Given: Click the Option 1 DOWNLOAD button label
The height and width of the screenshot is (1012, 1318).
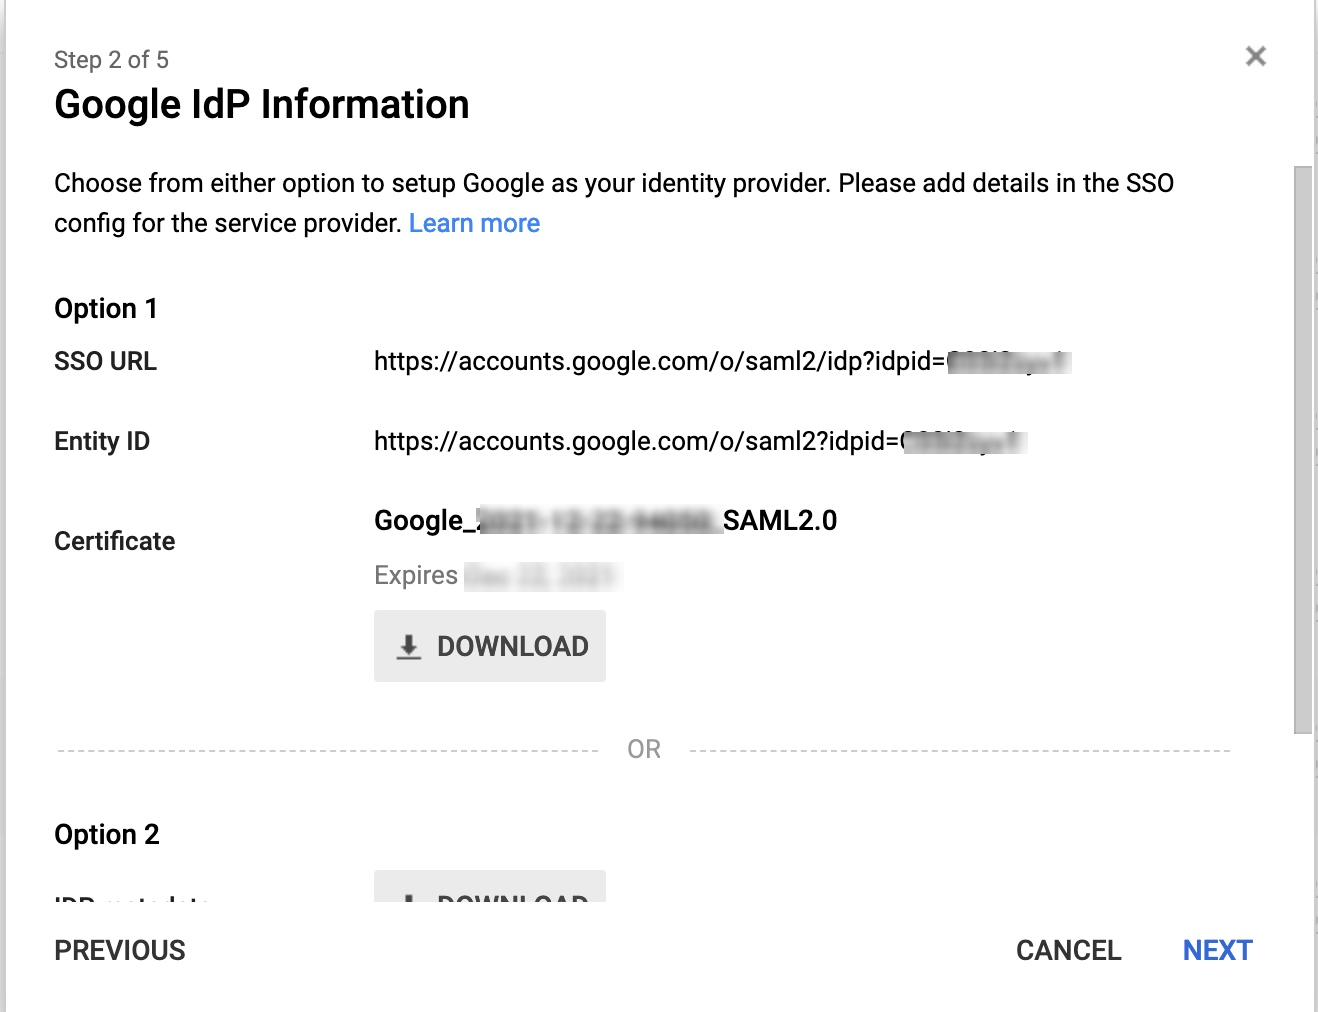Looking at the screenshot, I should [513, 646].
